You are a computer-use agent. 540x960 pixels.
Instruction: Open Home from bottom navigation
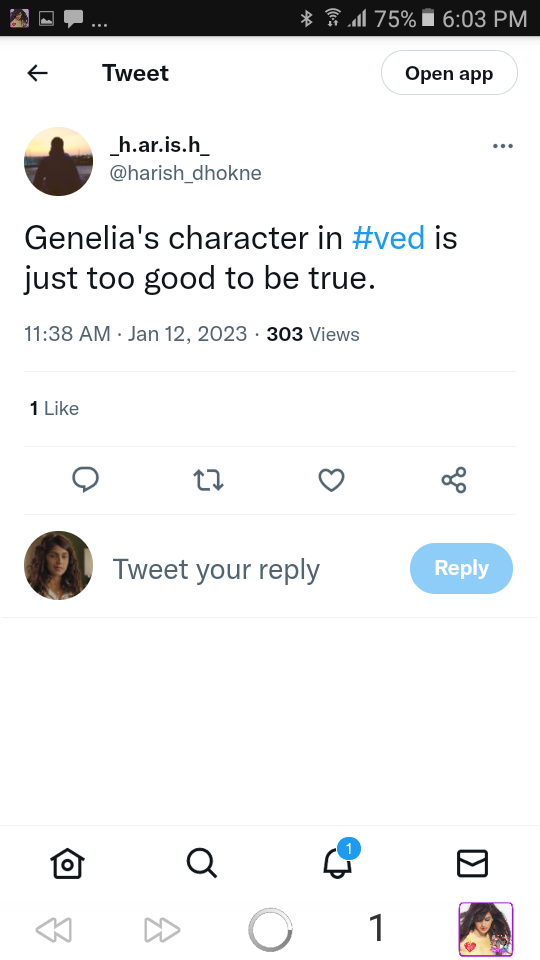(x=67, y=864)
